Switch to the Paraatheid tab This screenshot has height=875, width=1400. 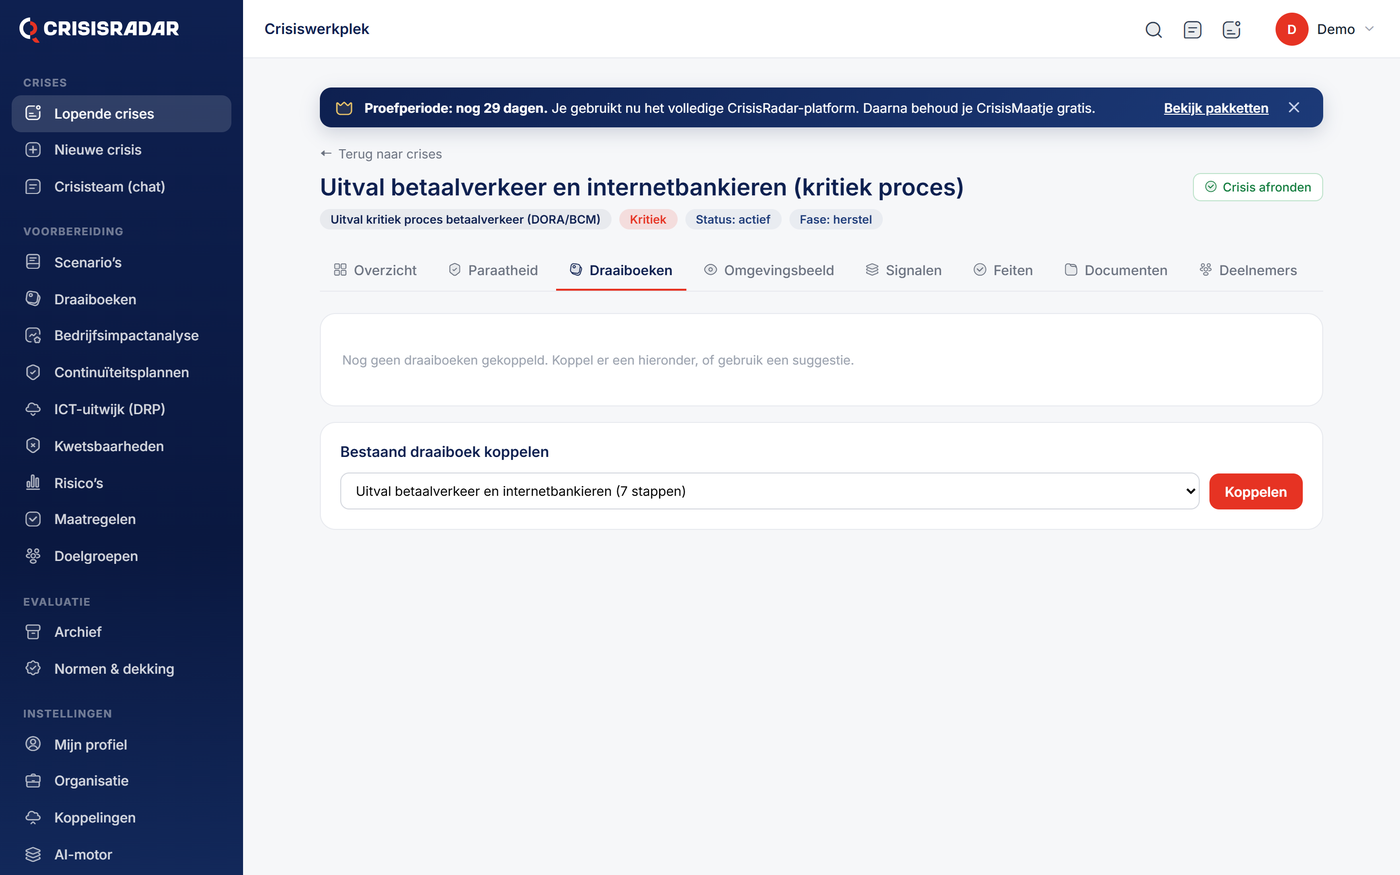point(493,270)
